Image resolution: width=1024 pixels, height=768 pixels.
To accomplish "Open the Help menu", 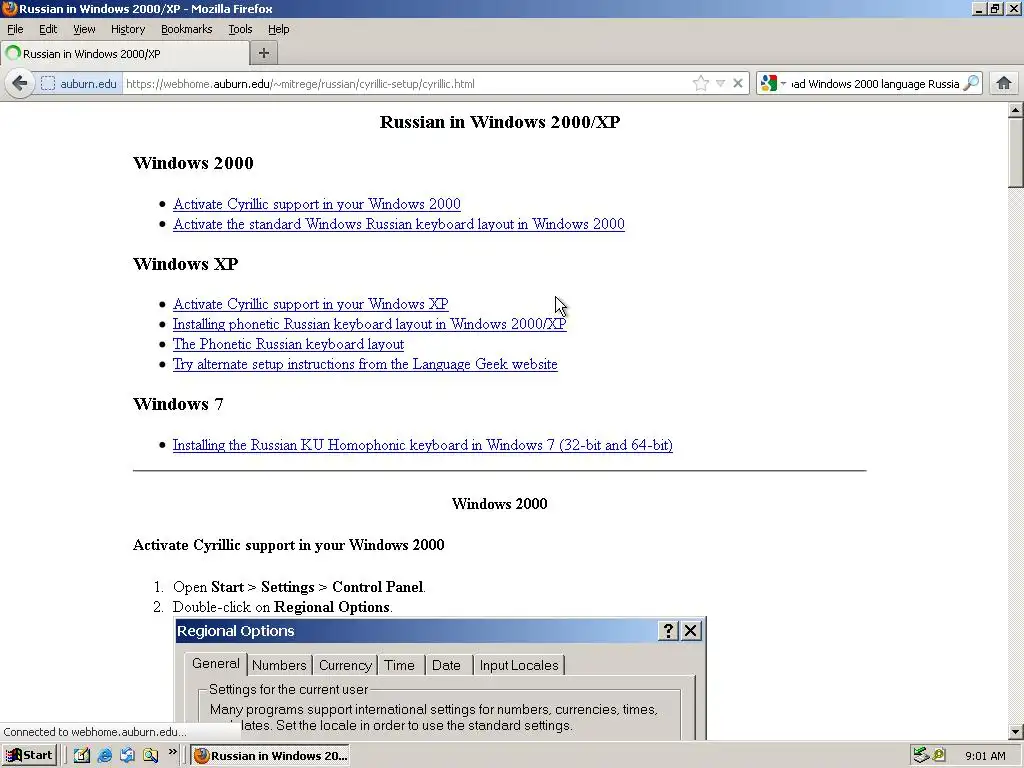I will tap(279, 29).
